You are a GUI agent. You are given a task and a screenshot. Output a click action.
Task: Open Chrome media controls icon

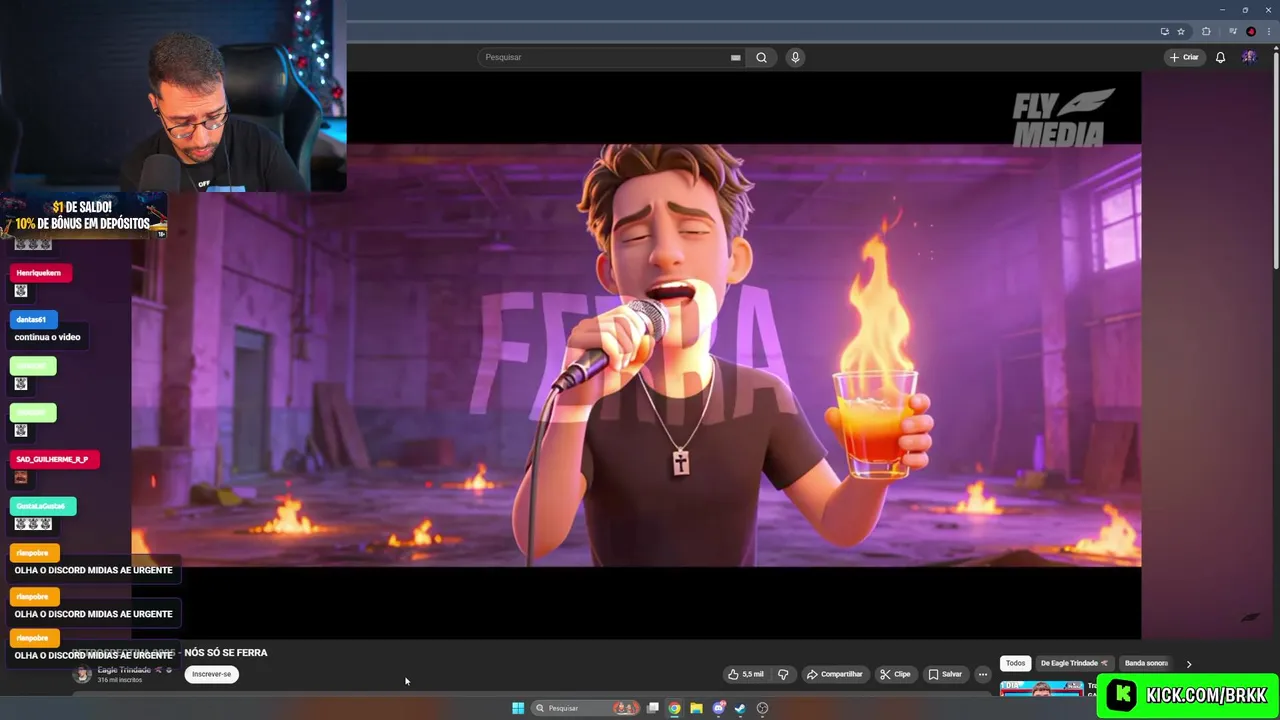point(1233,31)
